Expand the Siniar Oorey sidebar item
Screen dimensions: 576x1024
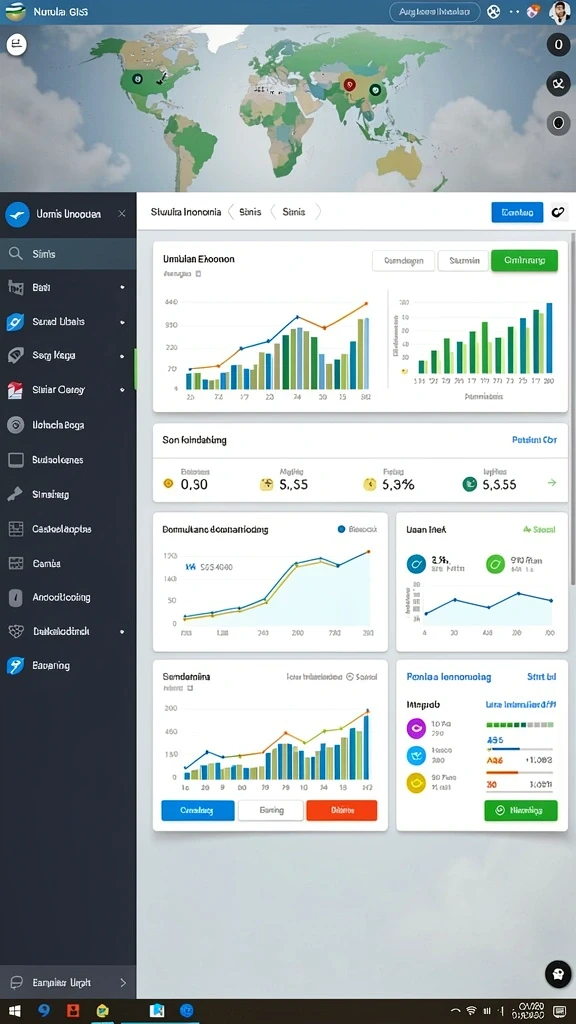122,390
